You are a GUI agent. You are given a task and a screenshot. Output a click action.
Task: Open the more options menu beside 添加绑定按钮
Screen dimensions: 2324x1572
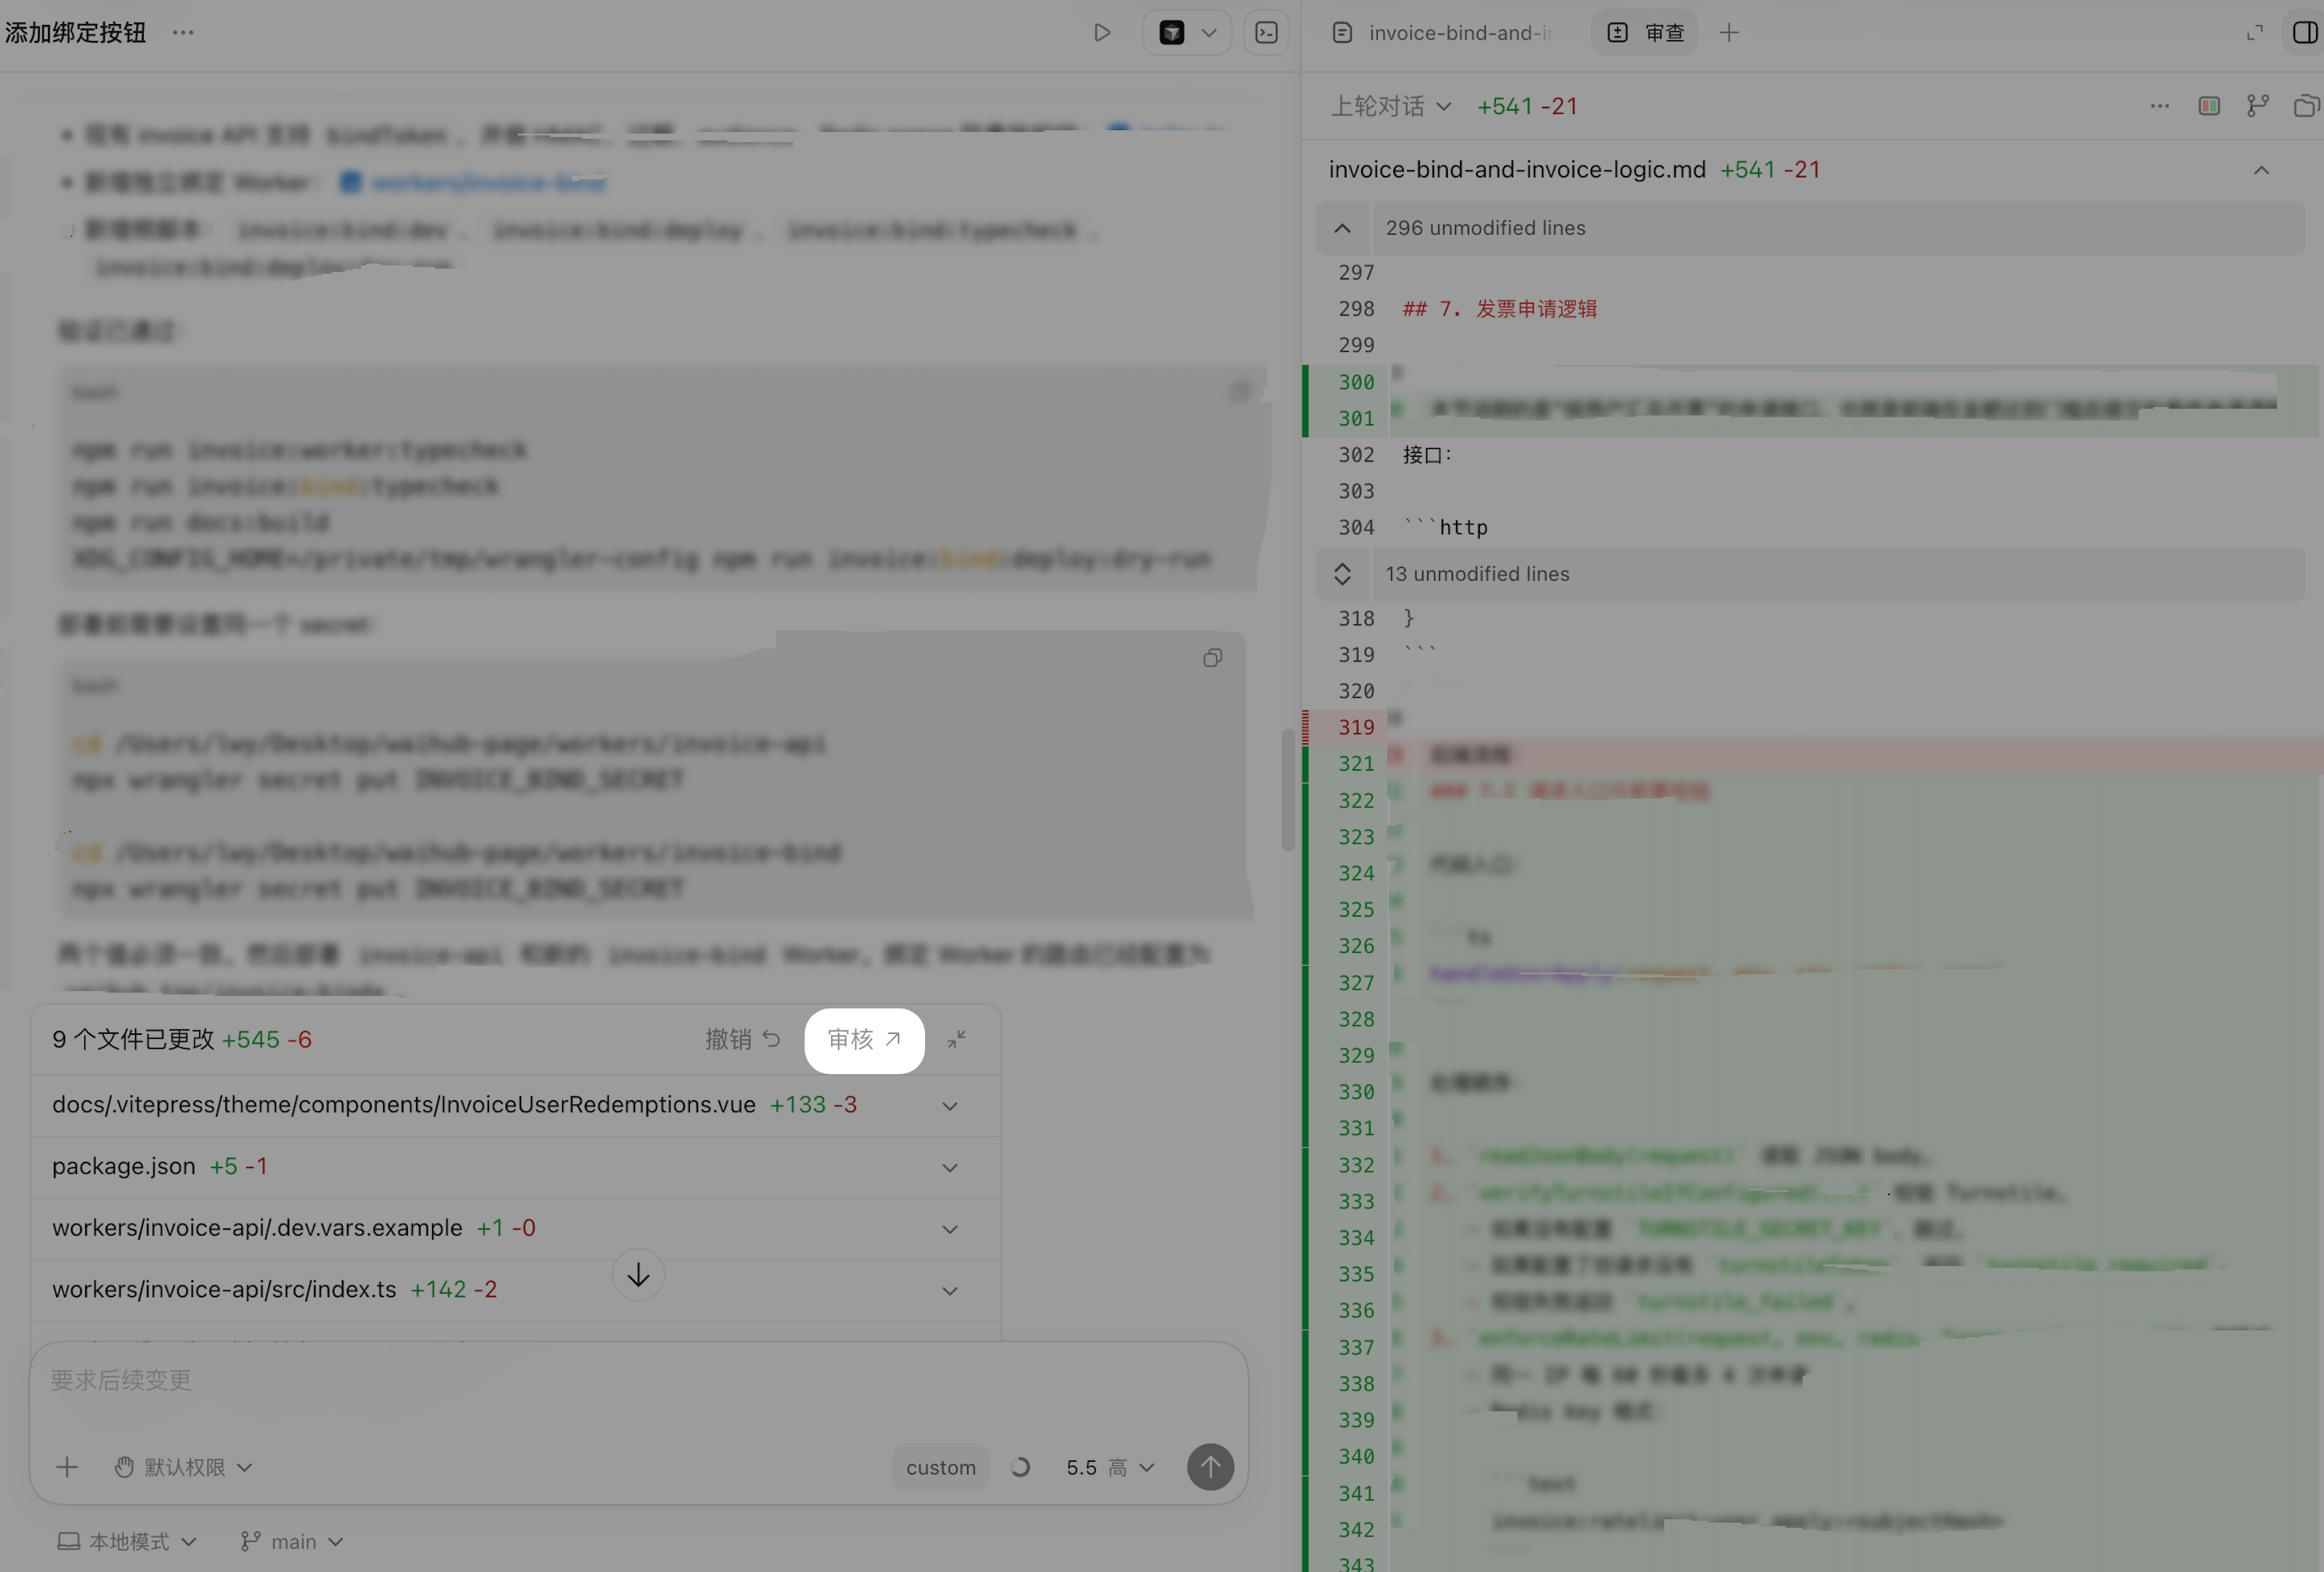coord(183,32)
